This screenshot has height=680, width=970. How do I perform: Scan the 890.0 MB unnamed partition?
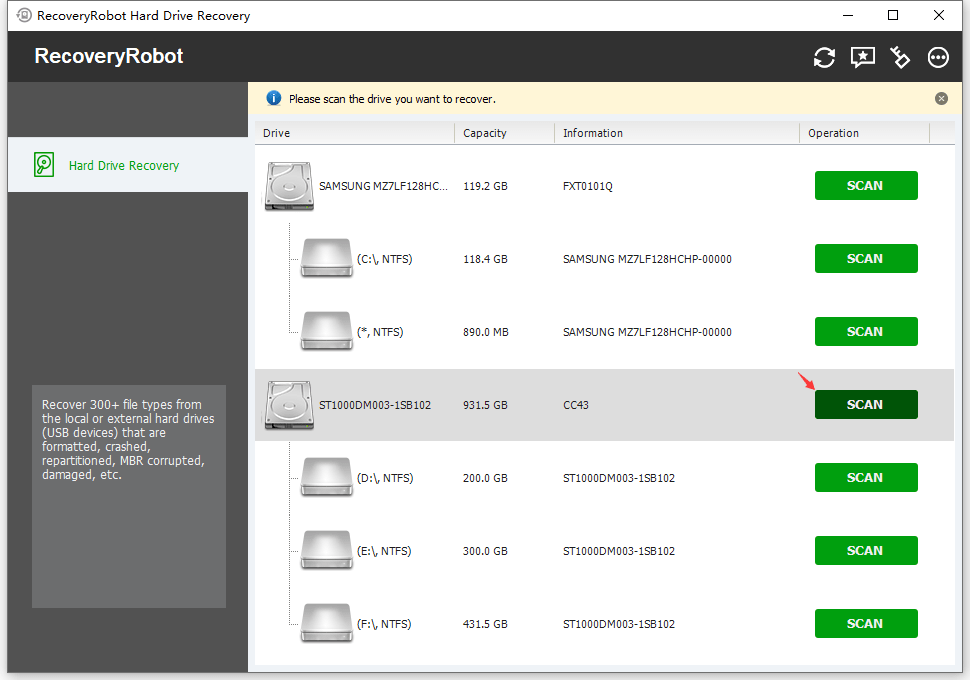click(866, 331)
